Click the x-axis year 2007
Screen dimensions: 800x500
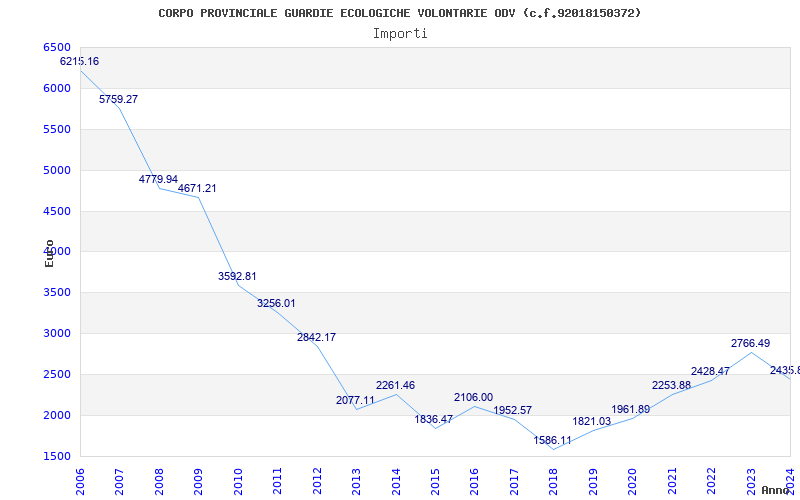(119, 482)
